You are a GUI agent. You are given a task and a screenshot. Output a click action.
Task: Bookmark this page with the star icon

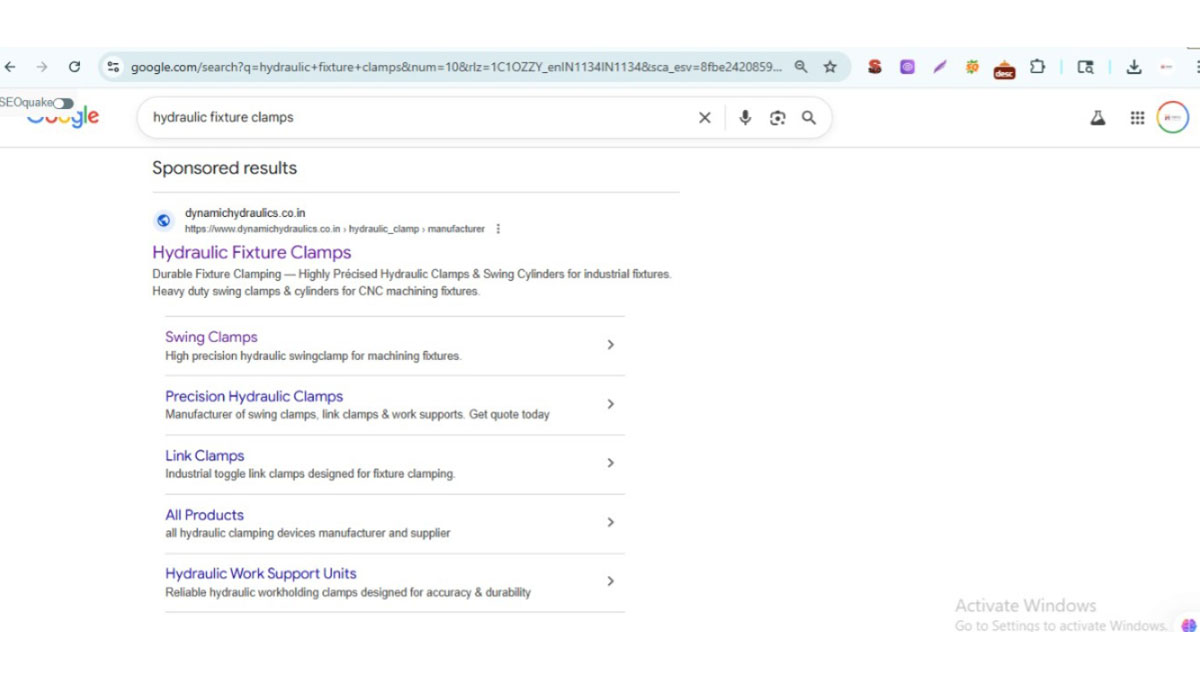point(830,67)
